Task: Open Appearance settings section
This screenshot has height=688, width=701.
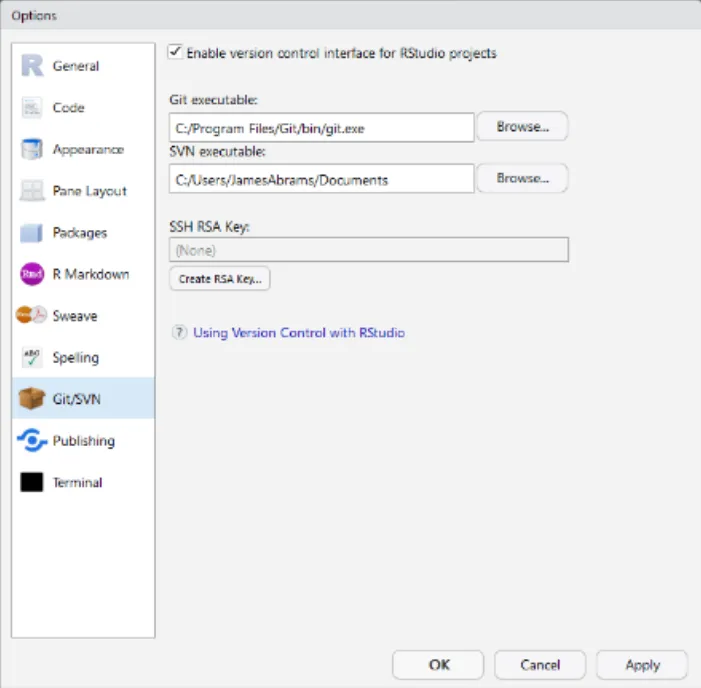Action: point(88,149)
